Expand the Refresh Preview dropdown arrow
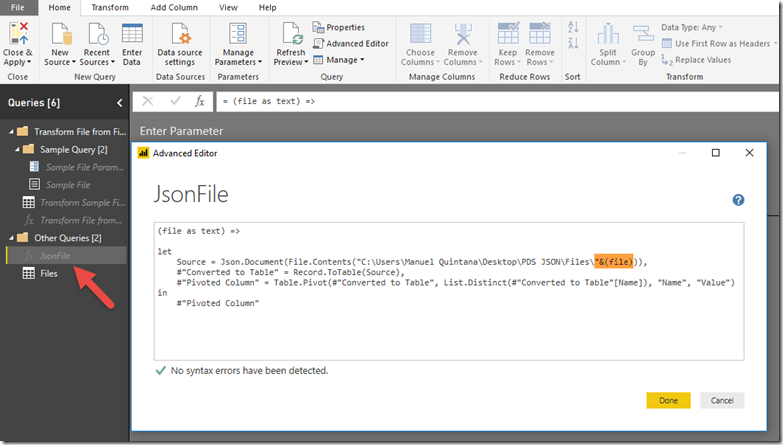 click(306, 62)
